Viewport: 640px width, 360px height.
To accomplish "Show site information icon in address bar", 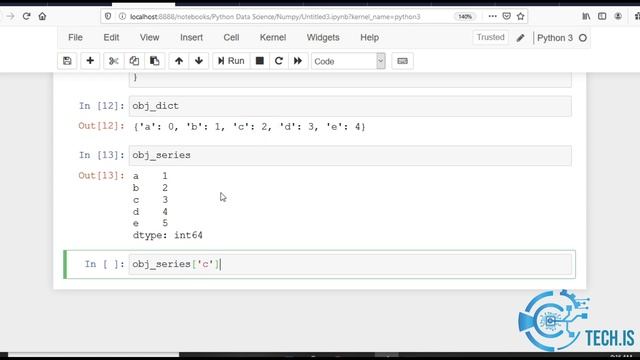I will [122, 16].
